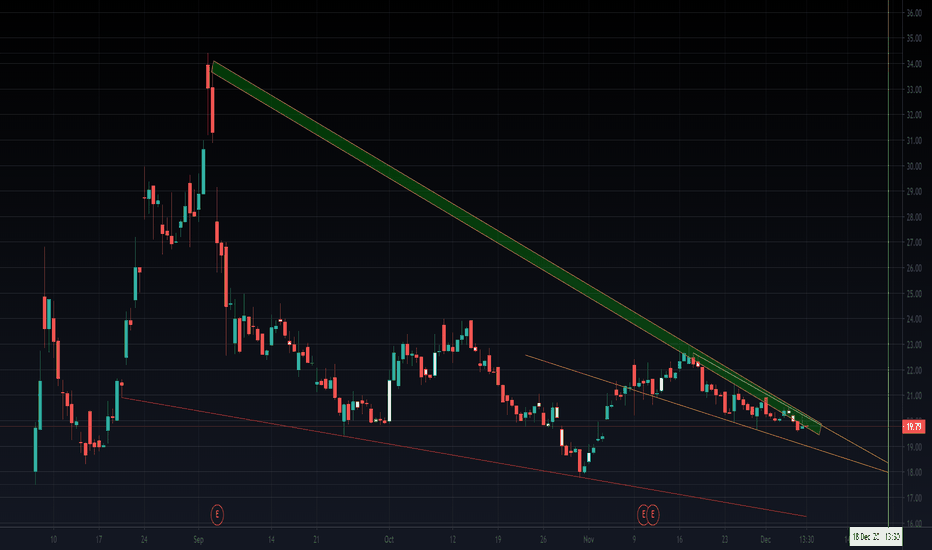Select the short green channel near December candles
Viewport: 932px width, 550px height.
756,392
